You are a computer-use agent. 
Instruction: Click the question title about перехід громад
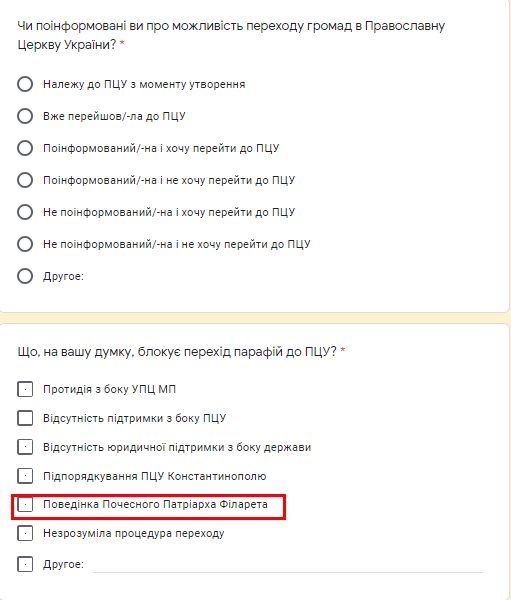231,35
